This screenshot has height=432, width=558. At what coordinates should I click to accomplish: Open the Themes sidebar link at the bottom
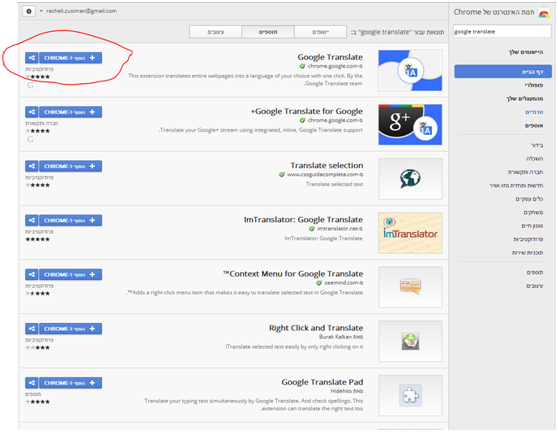[534, 286]
